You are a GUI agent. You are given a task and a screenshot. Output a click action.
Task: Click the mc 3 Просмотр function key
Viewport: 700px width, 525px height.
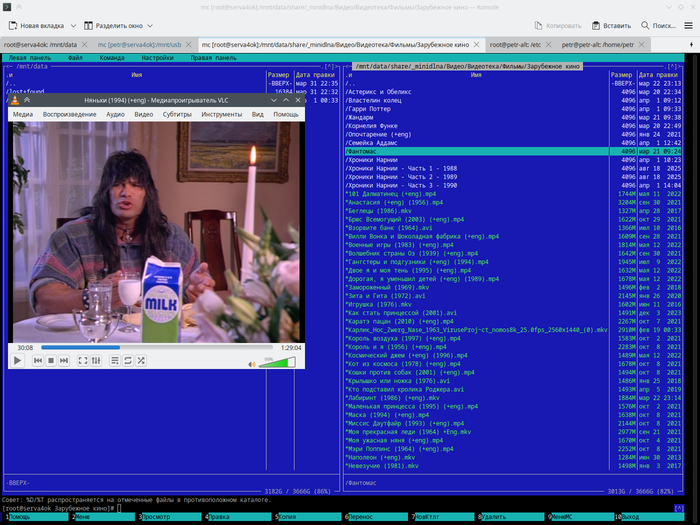[x=172, y=517]
